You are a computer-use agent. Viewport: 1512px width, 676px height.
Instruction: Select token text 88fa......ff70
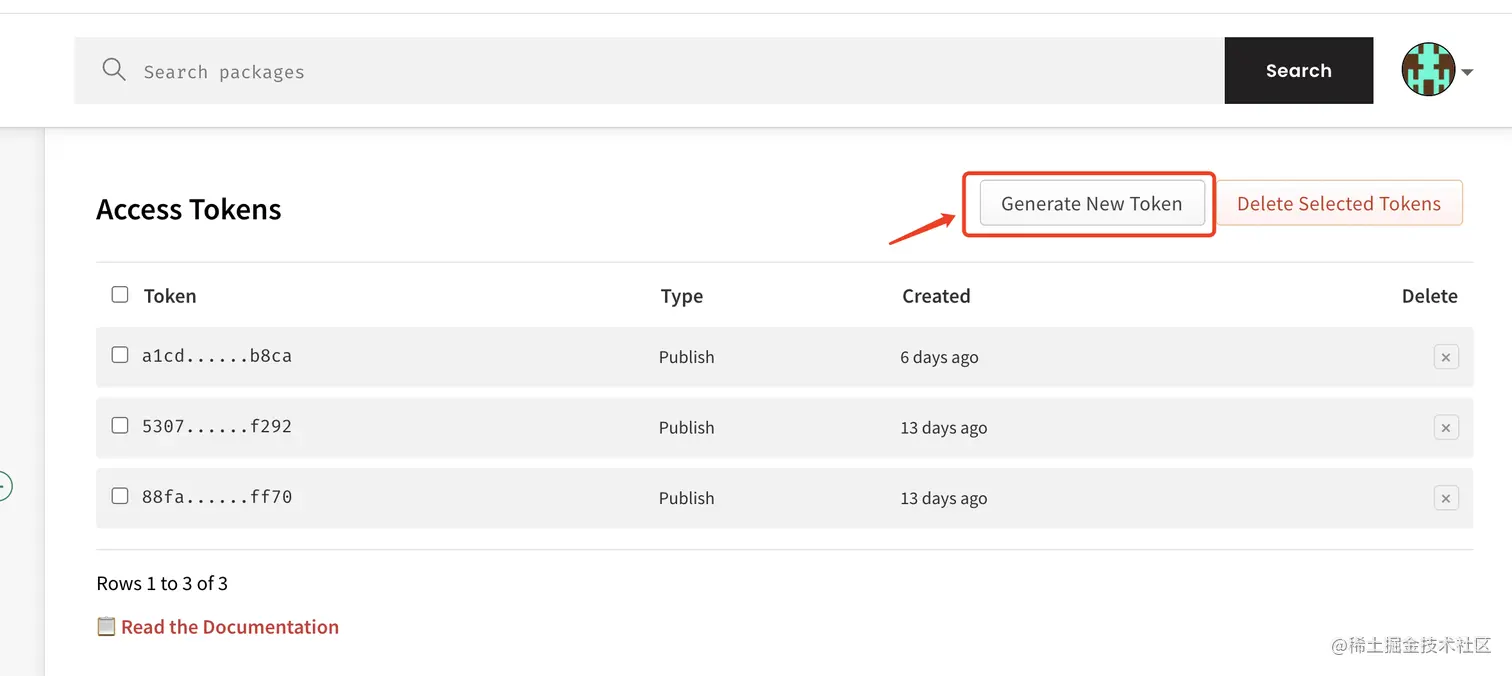[217, 497]
